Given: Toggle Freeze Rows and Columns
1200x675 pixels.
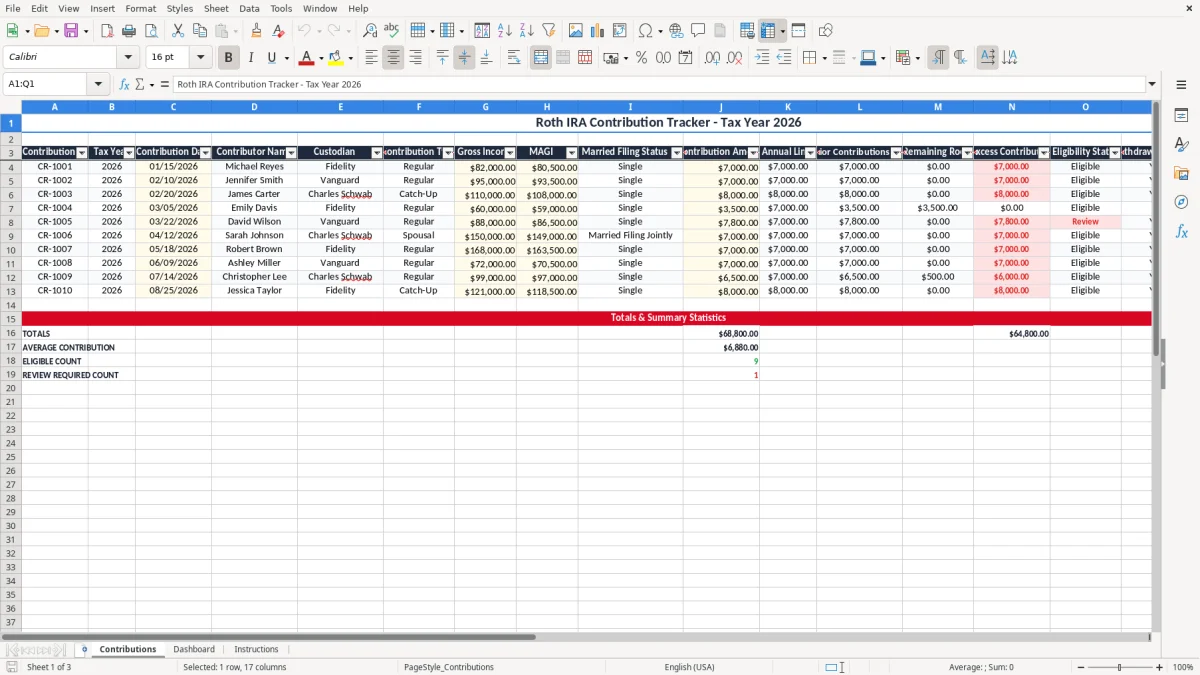Looking at the screenshot, I should 767,31.
